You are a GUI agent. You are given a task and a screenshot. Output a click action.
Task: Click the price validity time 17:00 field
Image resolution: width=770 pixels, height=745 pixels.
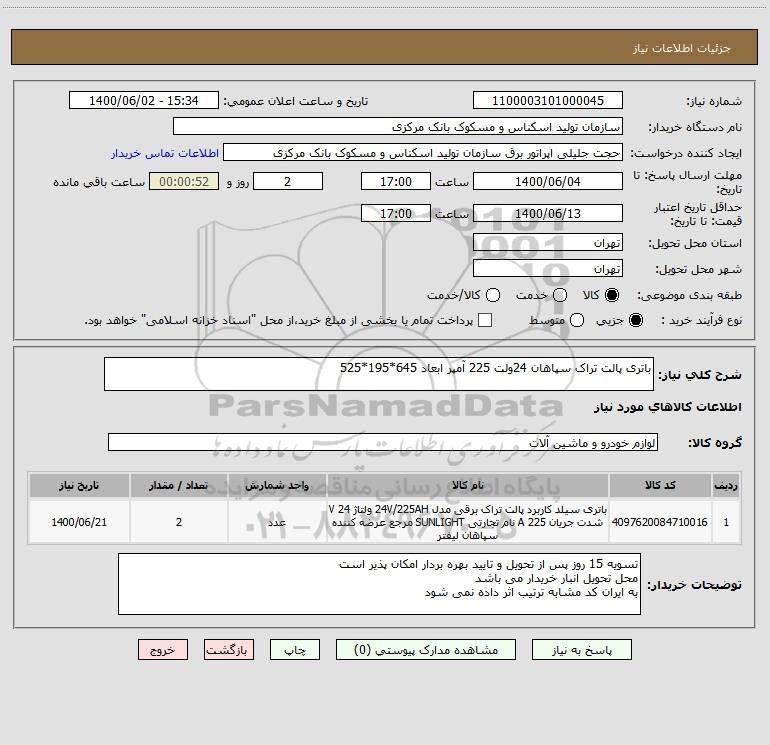click(x=396, y=213)
